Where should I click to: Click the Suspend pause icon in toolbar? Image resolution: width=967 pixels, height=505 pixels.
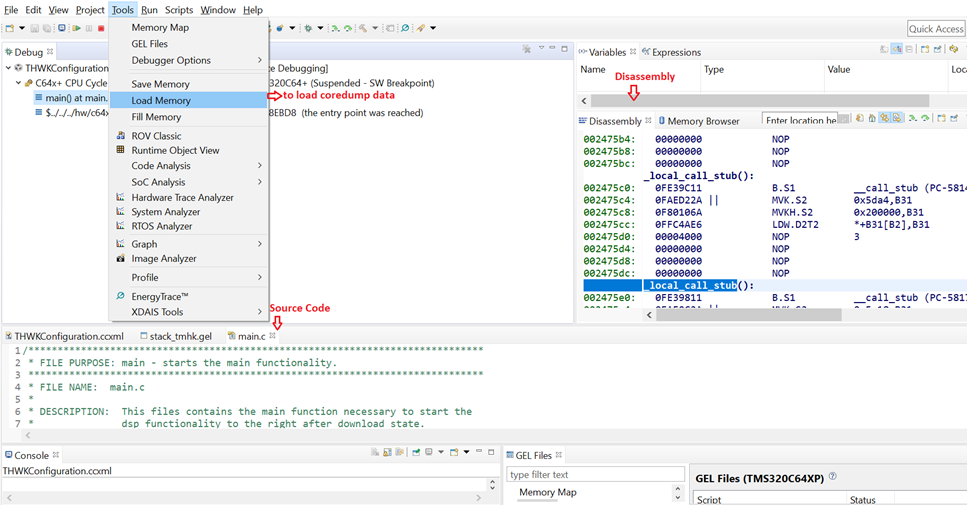(x=89, y=28)
